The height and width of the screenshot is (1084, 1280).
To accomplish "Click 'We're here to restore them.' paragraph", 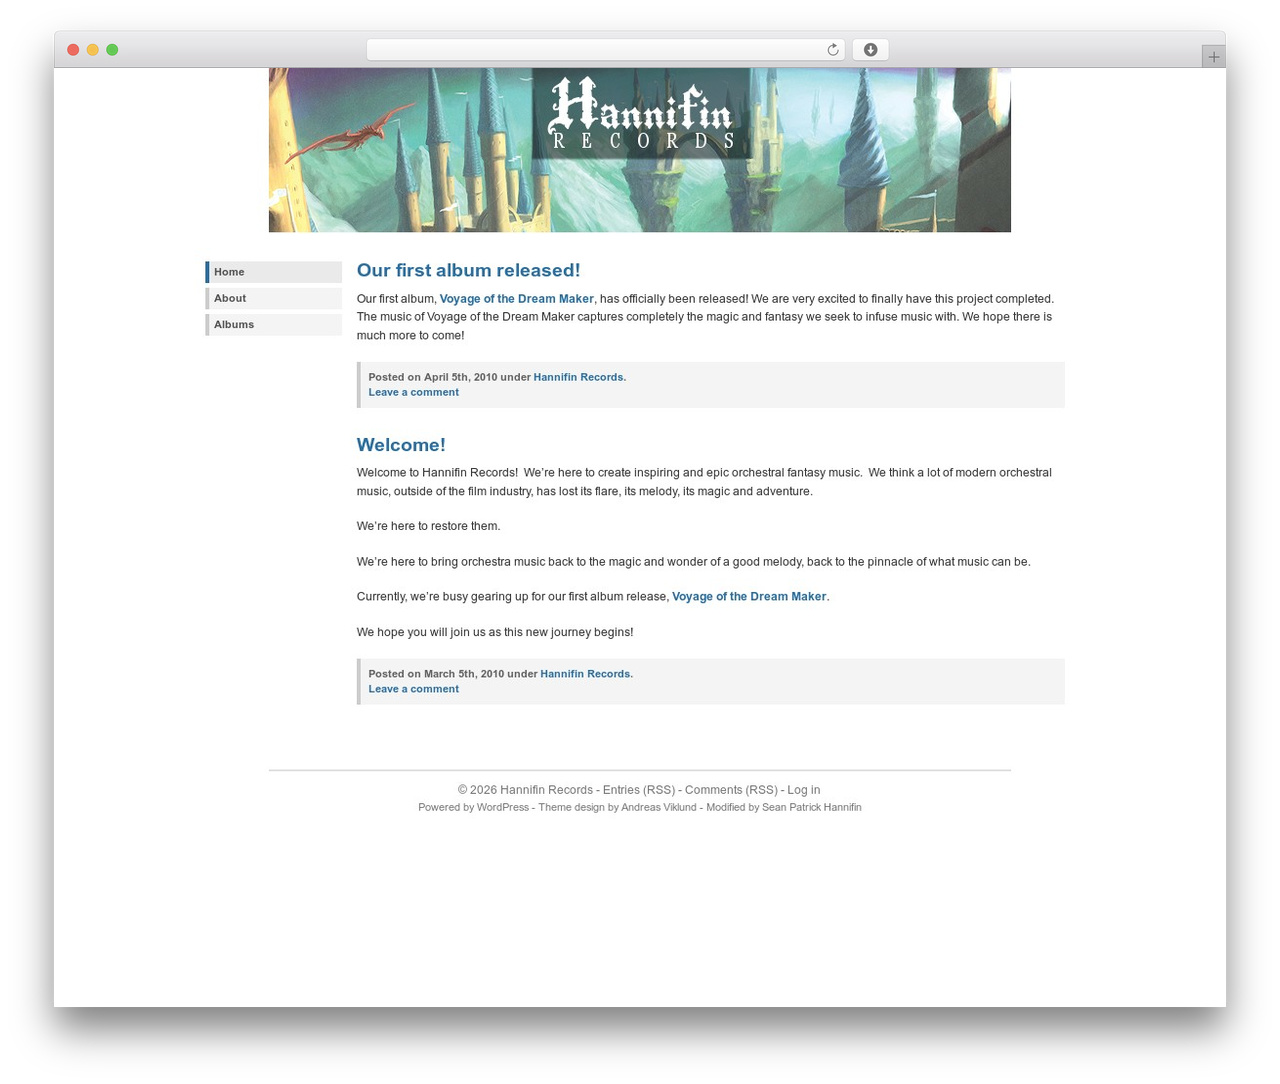I will pos(429,526).
